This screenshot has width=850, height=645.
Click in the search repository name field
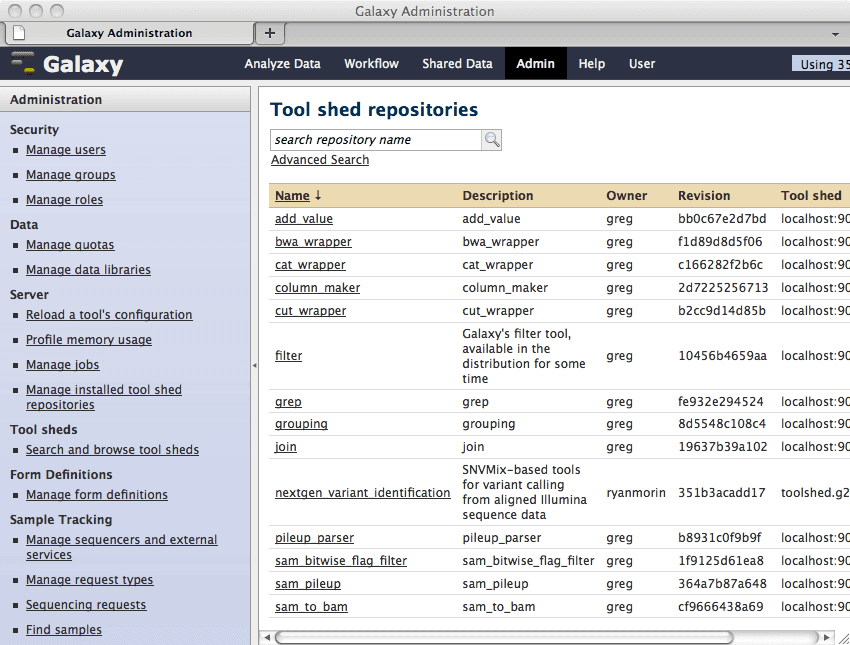[376, 140]
